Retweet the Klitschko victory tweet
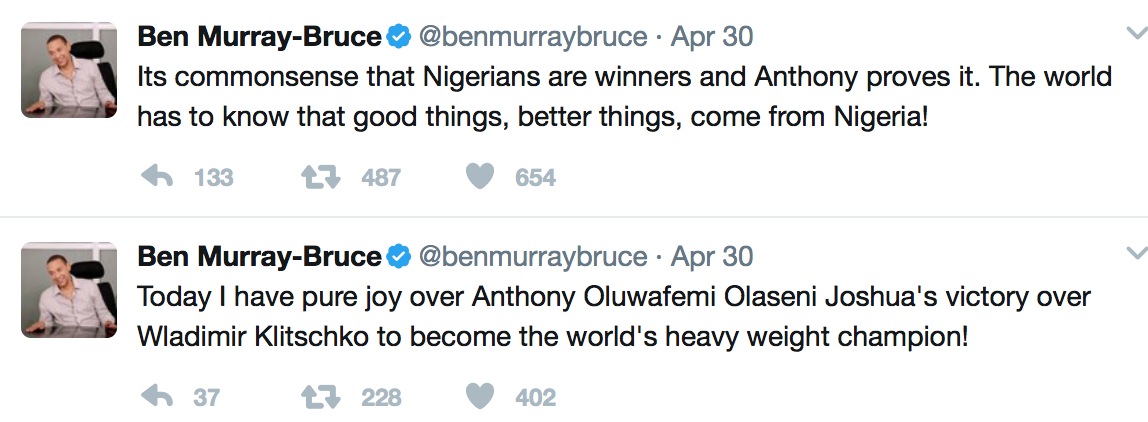The height and width of the screenshot is (422, 1148). 320,397
